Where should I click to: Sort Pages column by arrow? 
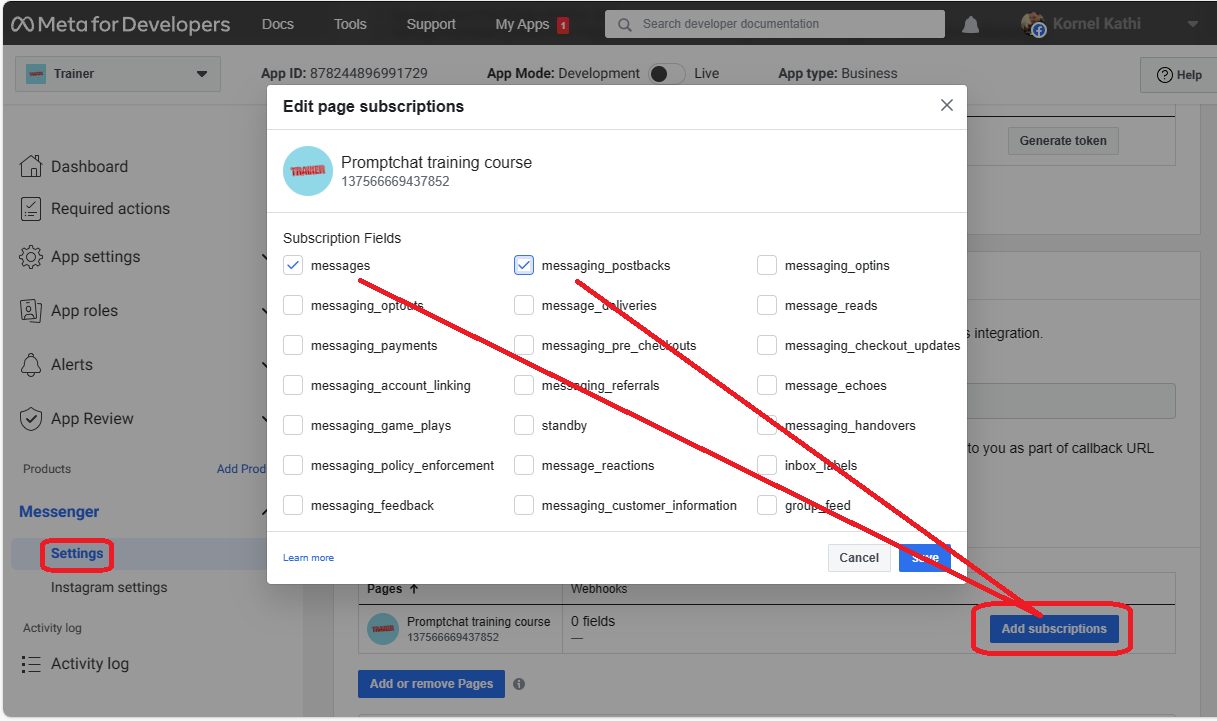[x=414, y=589]
